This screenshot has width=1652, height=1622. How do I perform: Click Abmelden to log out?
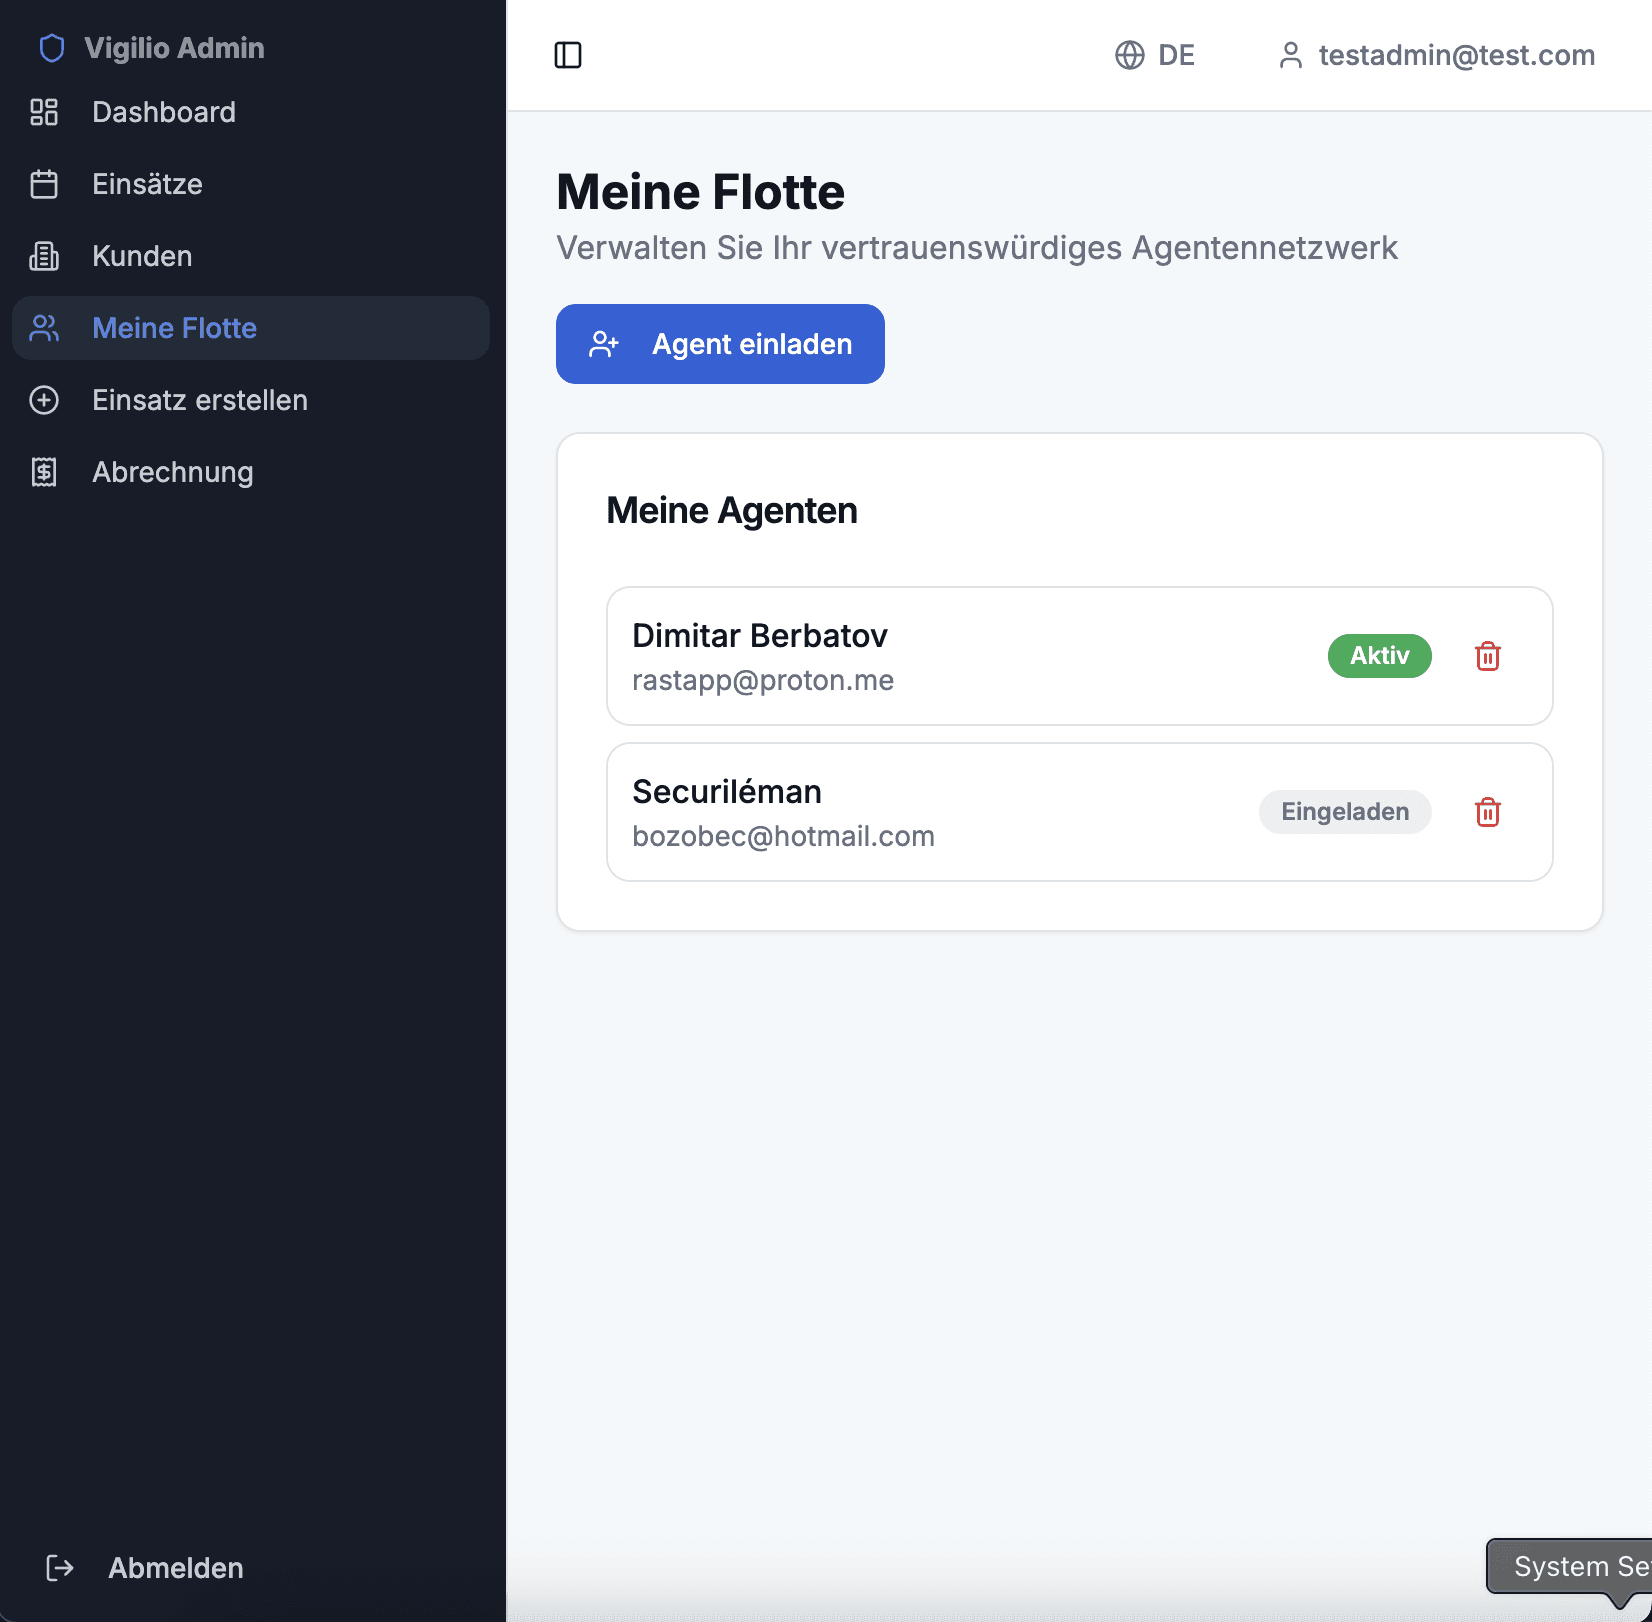(175, 1568)
